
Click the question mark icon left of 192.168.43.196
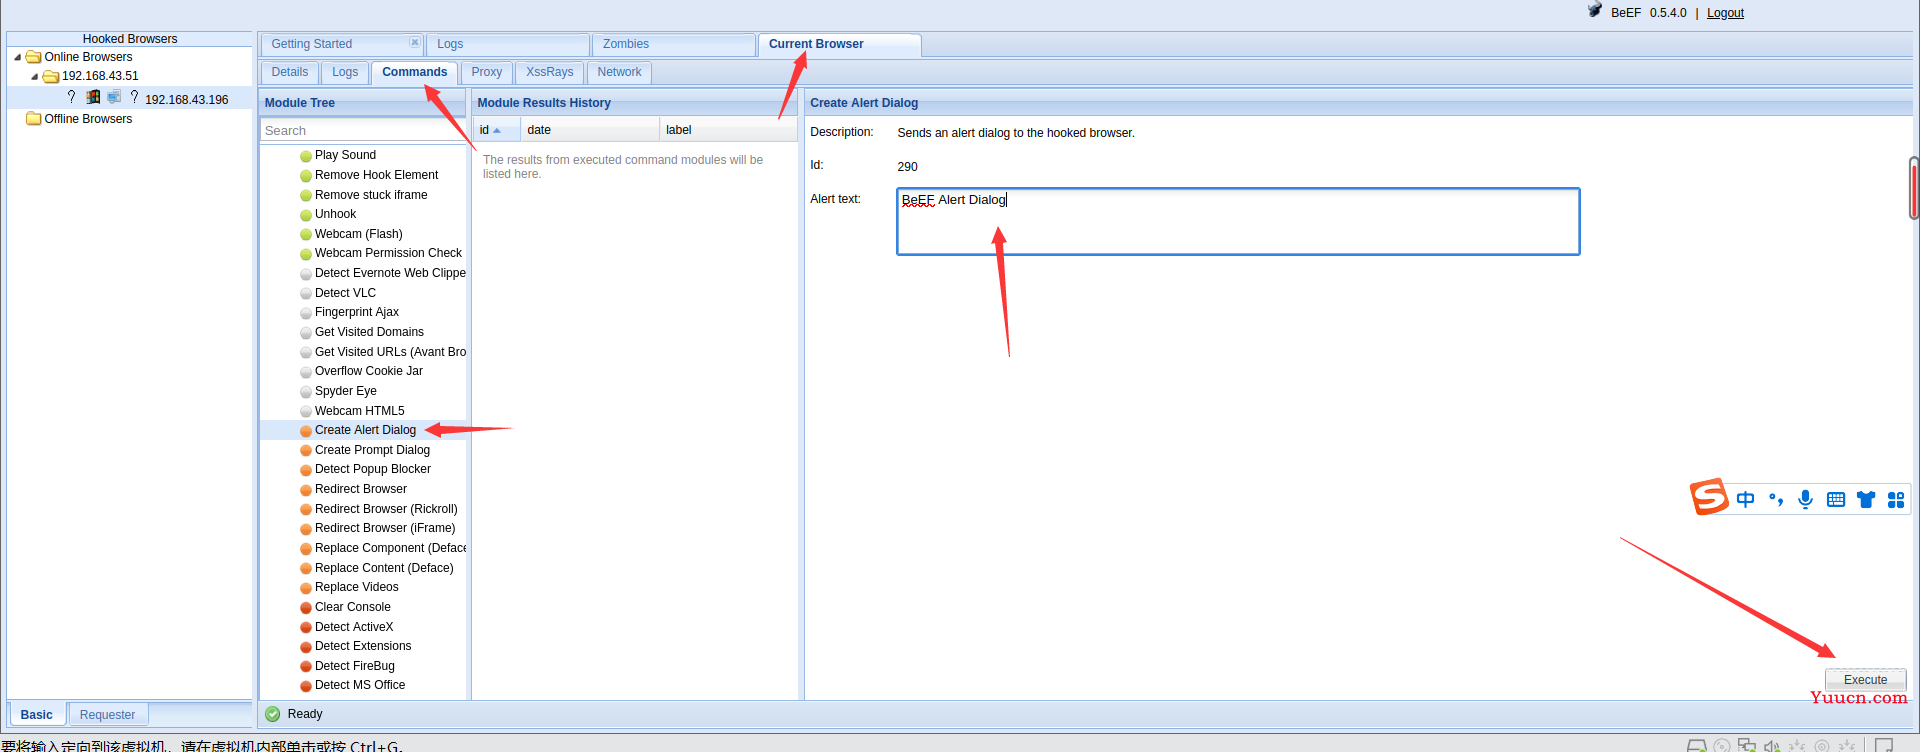pyautogui.click(x=134, y=97)
